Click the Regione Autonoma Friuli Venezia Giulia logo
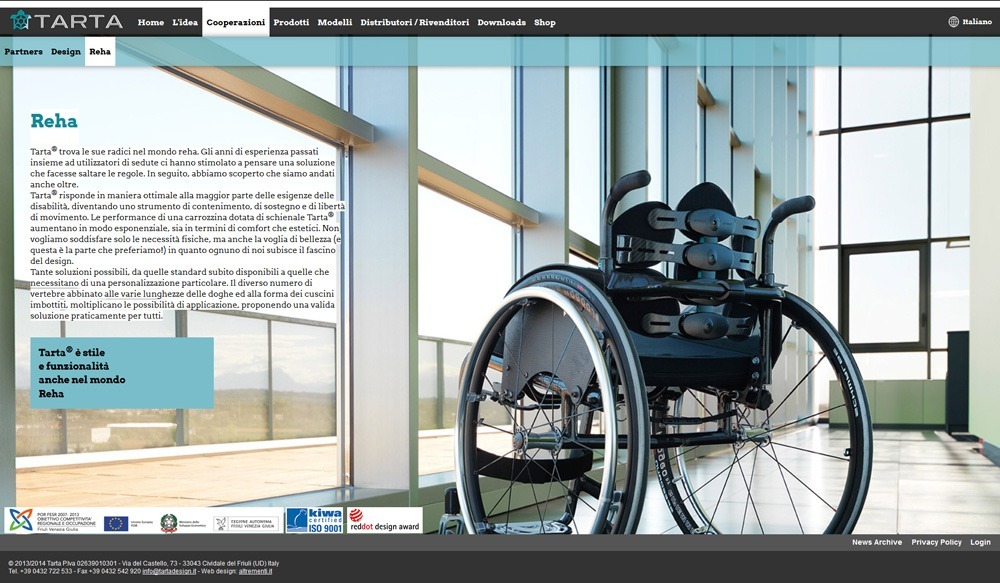This screenshot has height=583, width=1000. click(247, 524)
